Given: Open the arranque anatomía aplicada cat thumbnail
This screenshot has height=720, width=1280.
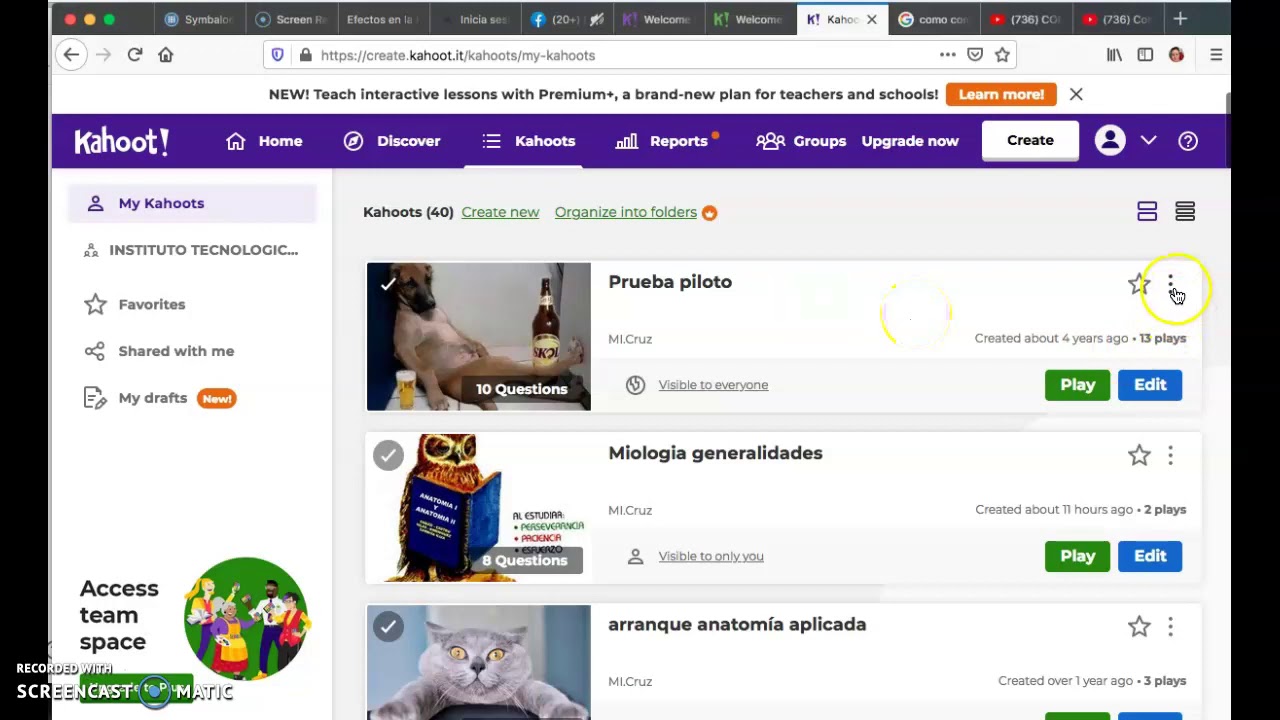Looking at the screenshot, I should (x=479, y=662).
